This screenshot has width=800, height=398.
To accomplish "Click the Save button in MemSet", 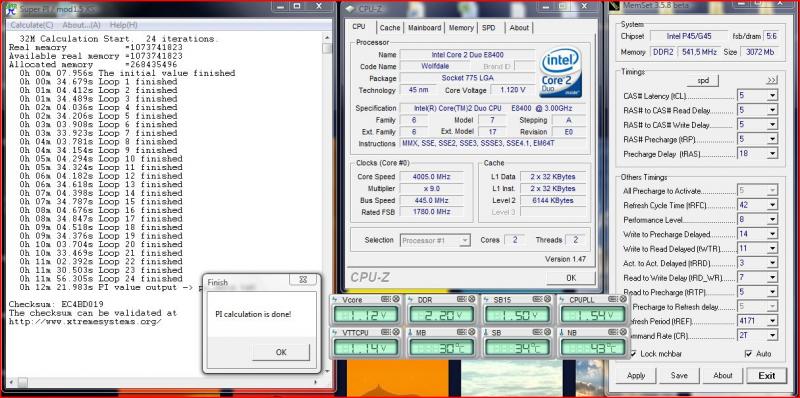I will 679,376.
